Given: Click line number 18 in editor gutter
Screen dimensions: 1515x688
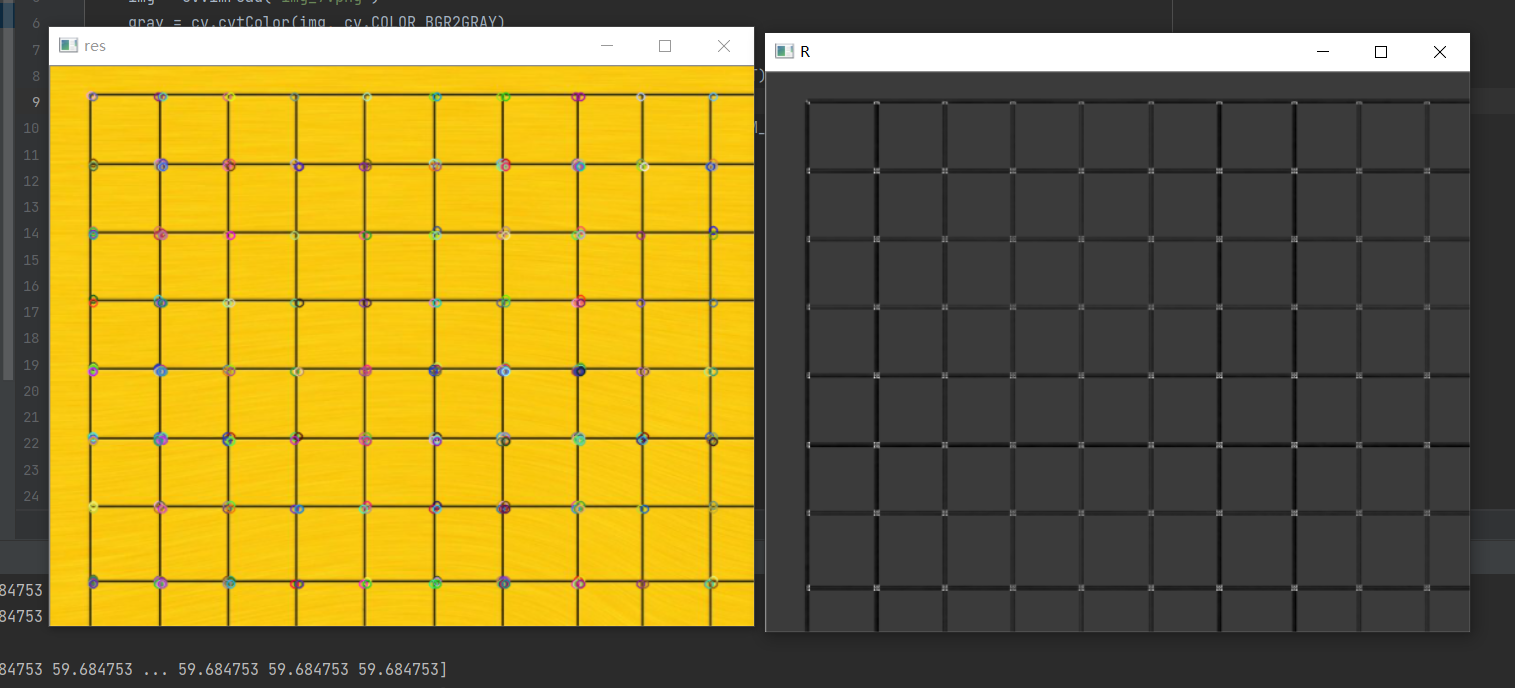Looking at the screenshot, I should pos(30,339).
